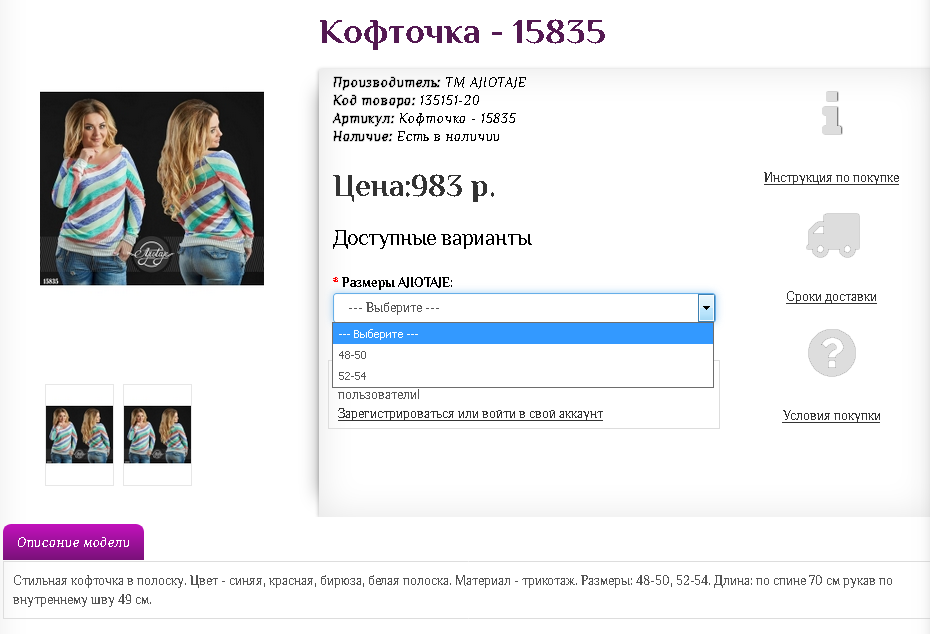Click the price Цена: 983 р.
The width and height of the screenshot is (930, 634).
pyautogui.click(x=413, y=187)
